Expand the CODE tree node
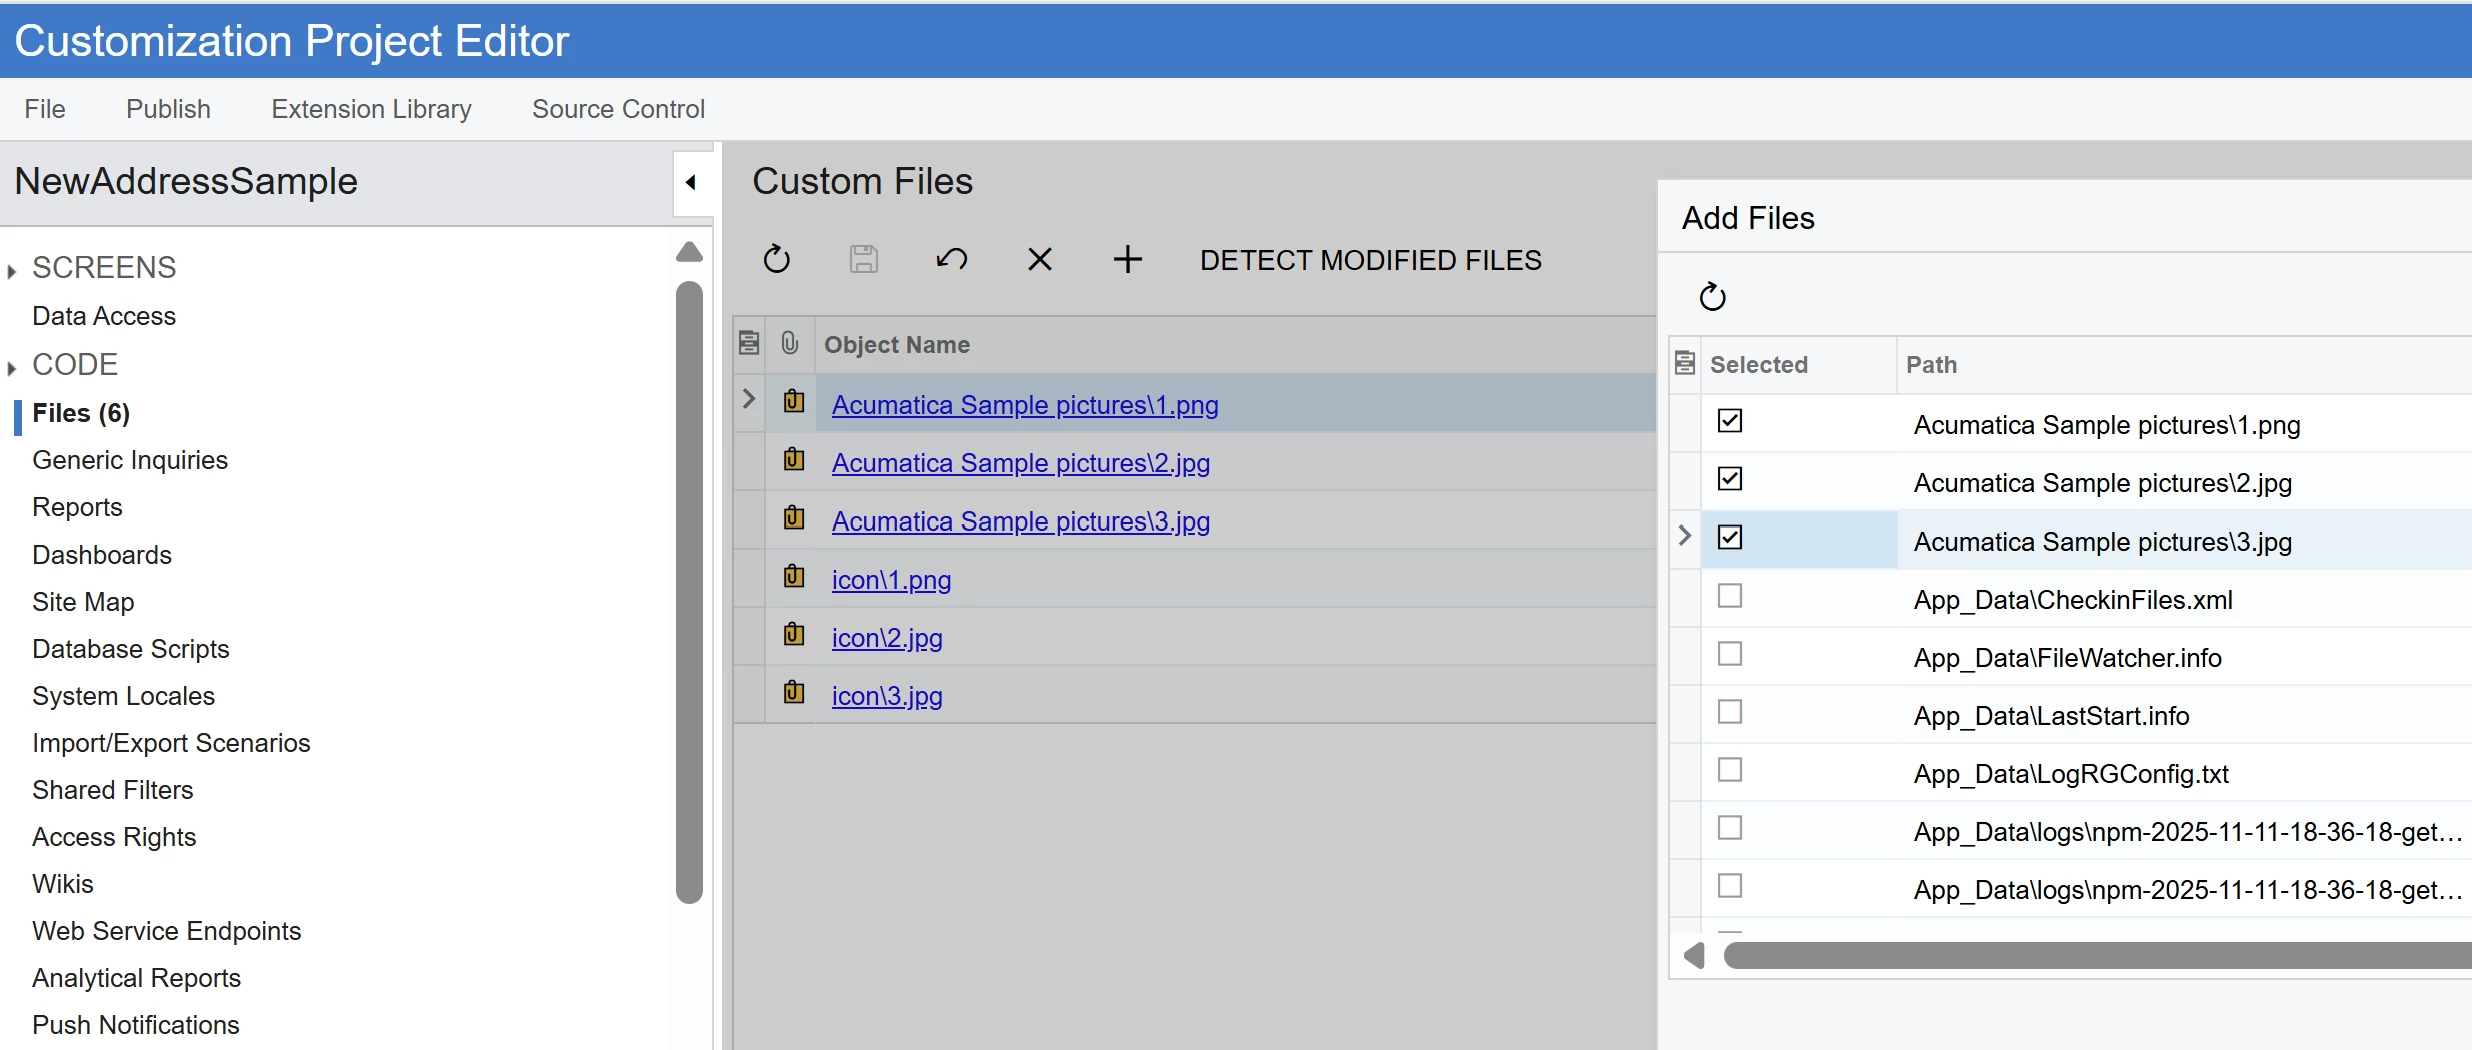The image size is (2472, 1050). coord(12,367)
